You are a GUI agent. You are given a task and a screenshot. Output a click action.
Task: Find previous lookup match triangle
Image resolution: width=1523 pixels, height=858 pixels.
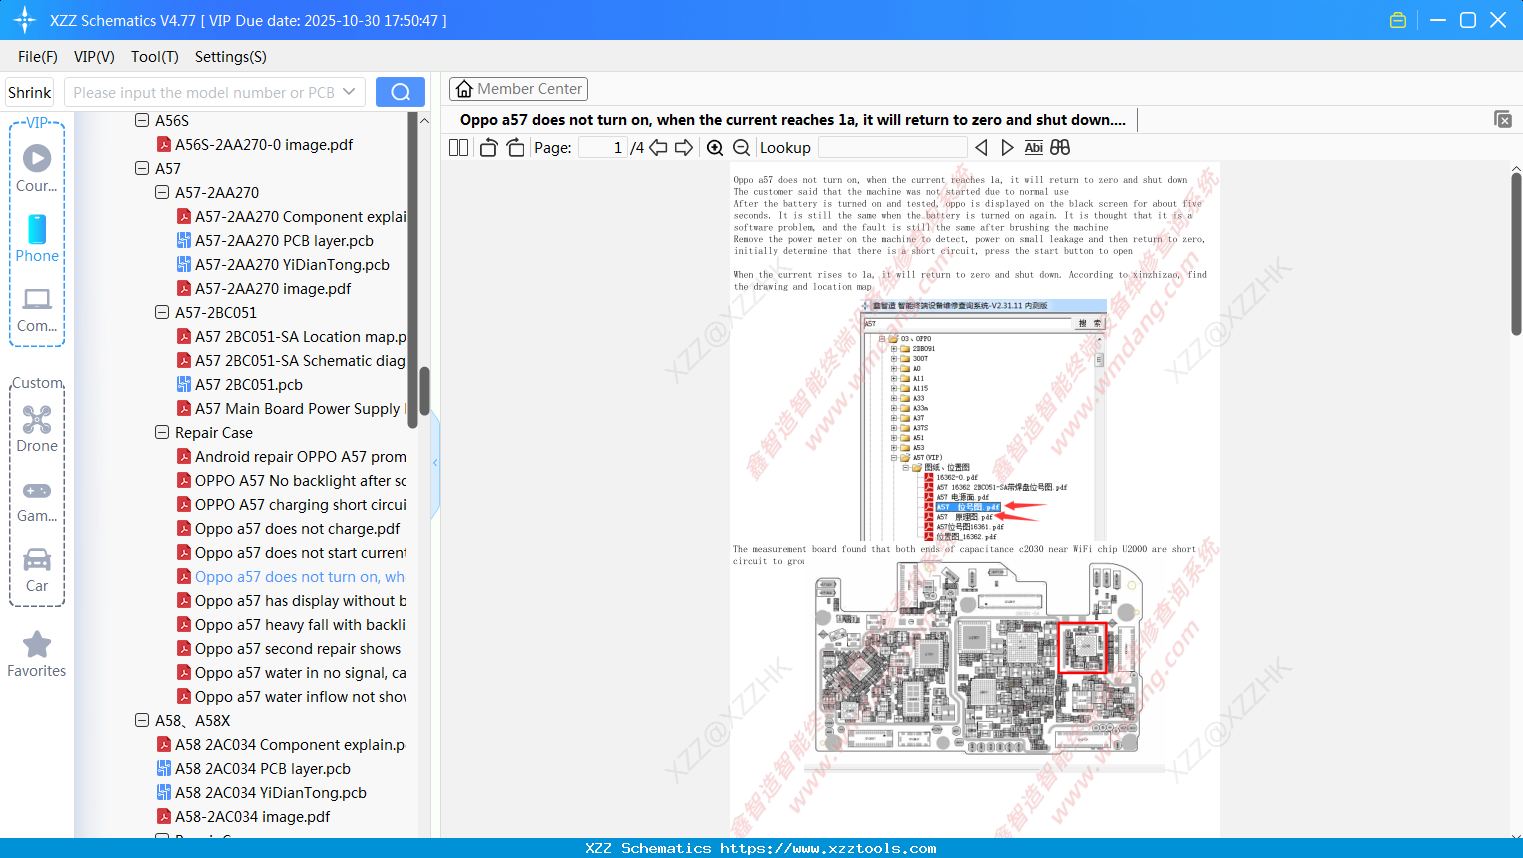pyautogui.click(x=981, y=147)
